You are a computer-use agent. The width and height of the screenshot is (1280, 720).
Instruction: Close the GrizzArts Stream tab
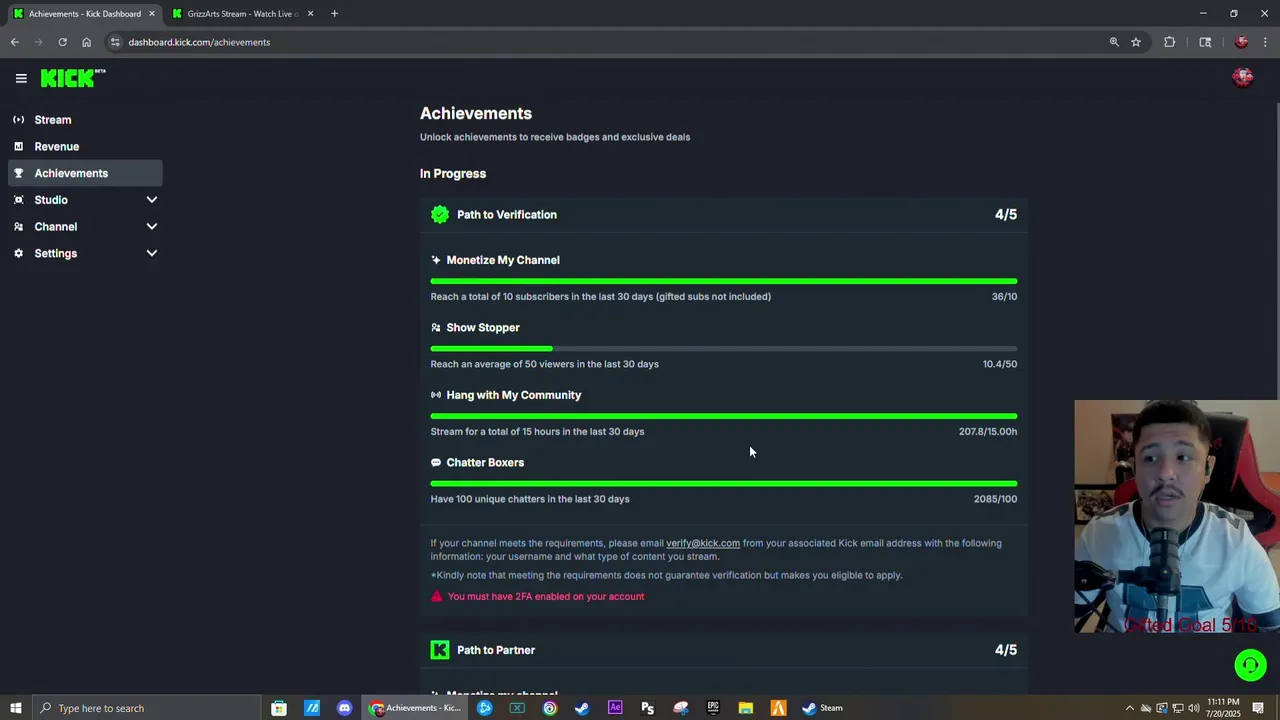[x=310, y=14]
